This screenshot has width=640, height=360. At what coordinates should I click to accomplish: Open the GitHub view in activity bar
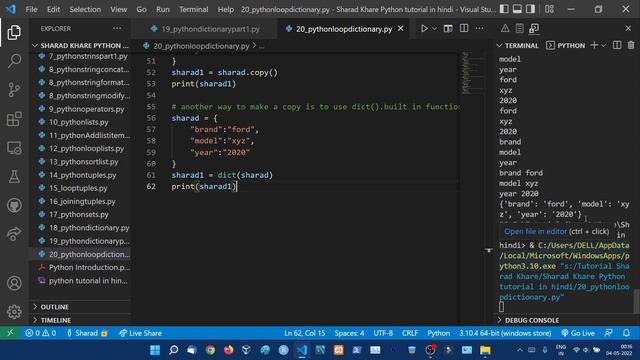[x=14, y=205]
